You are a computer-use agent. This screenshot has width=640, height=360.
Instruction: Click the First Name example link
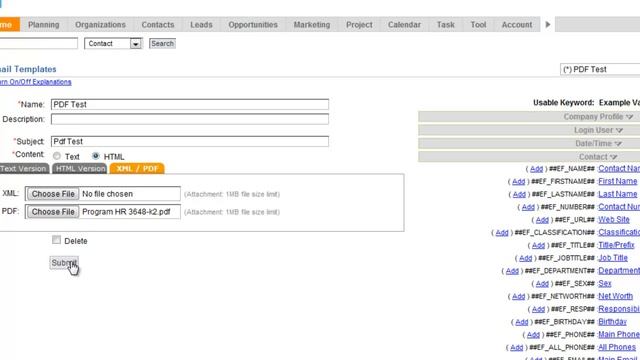pyautogui.click(x=618, y=181)
